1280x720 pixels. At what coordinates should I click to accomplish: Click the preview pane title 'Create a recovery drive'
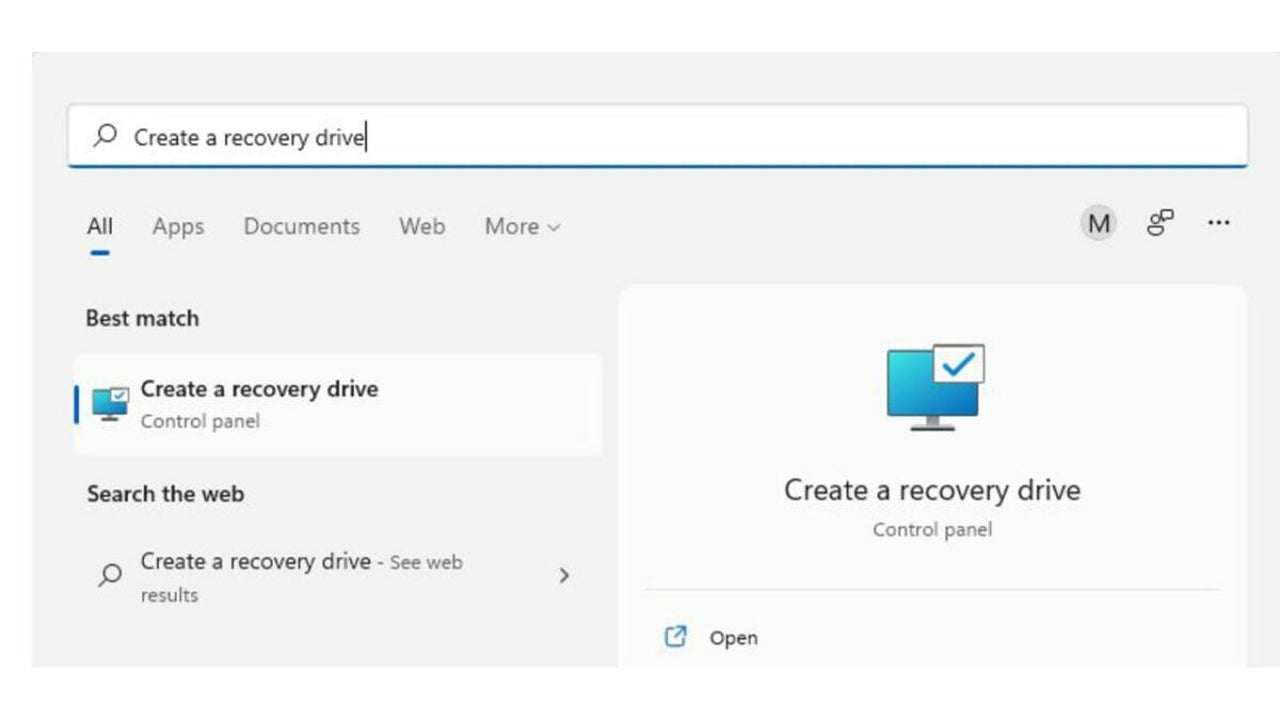[x=932, y=490]
